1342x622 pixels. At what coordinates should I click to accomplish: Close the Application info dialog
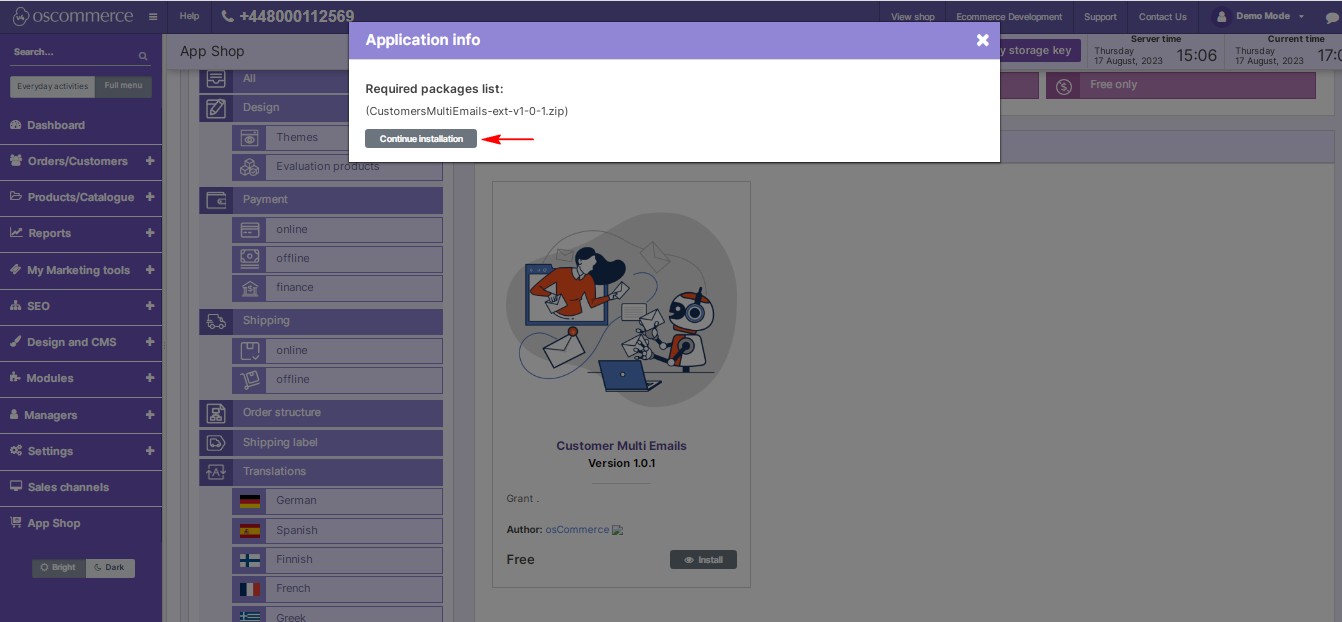coord(982,40)
